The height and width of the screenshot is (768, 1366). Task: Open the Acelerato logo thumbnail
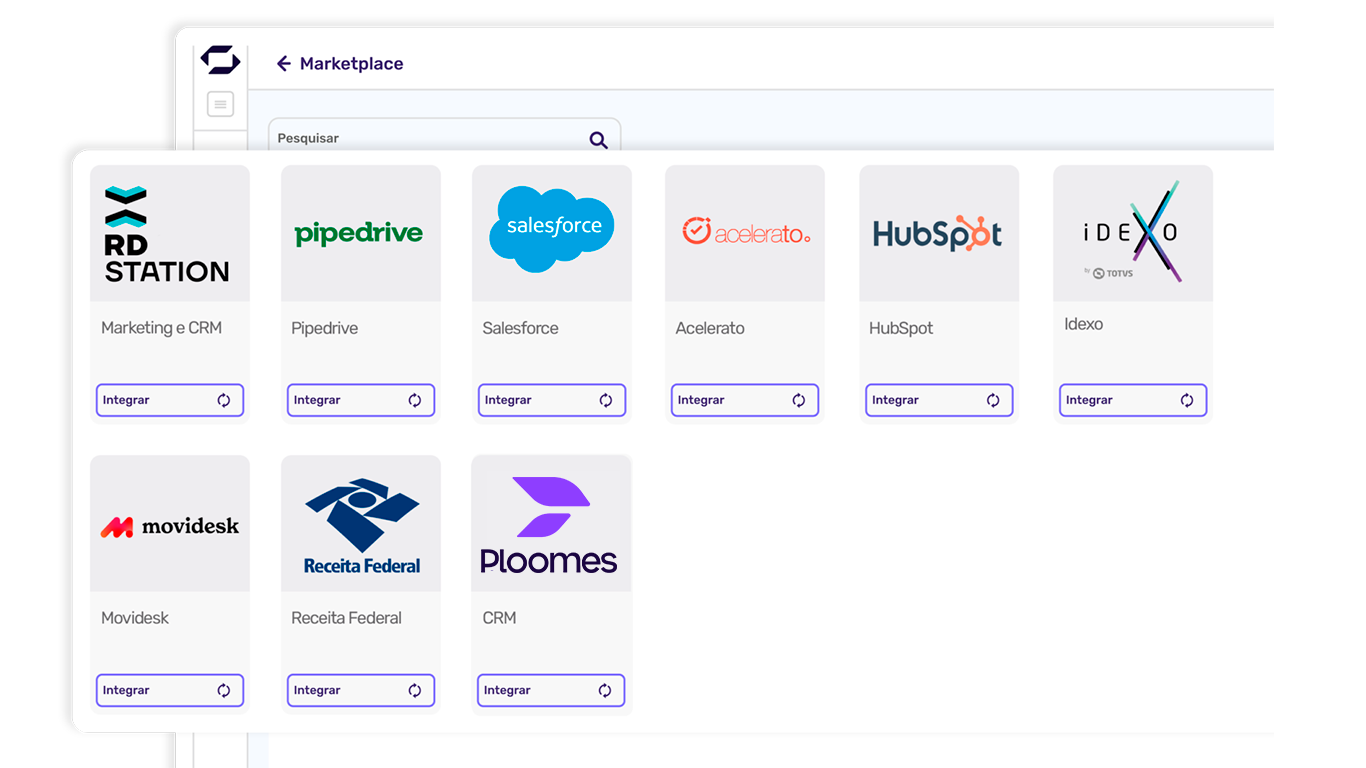[745, 233]
